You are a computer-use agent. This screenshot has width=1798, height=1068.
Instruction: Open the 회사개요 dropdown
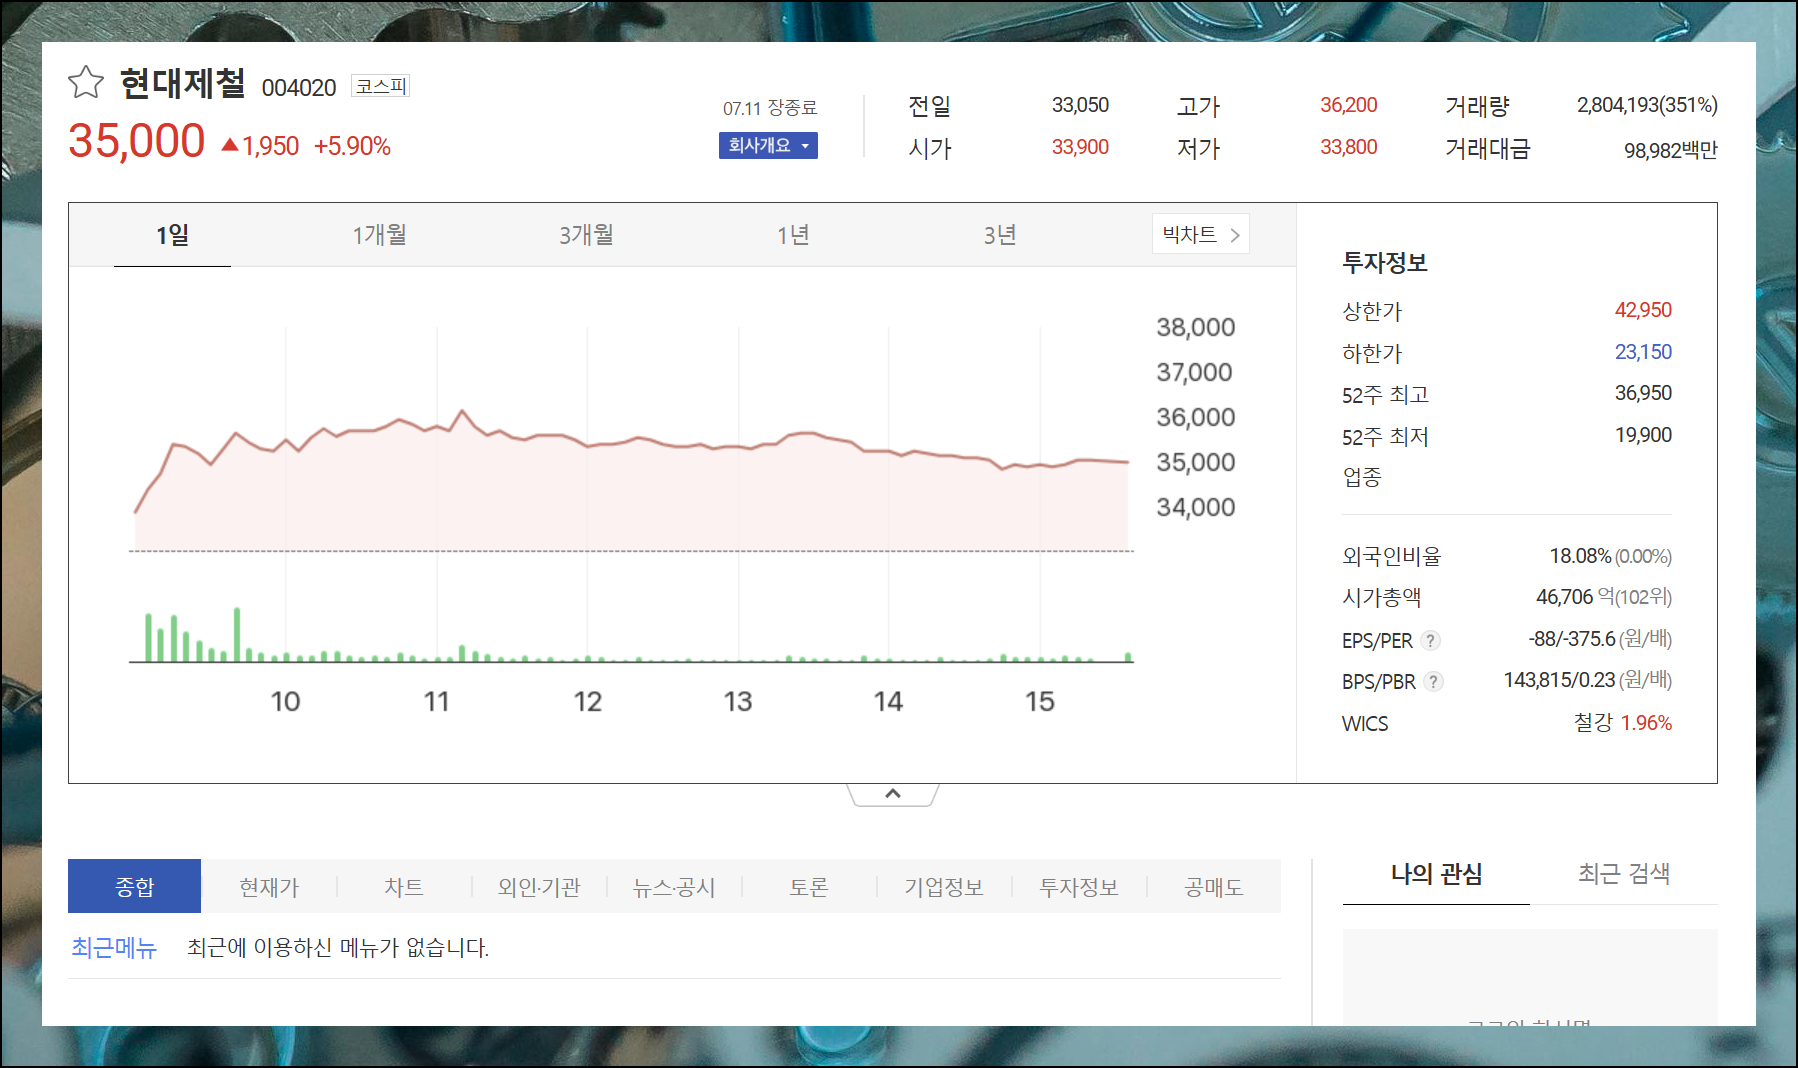(768, 145)
